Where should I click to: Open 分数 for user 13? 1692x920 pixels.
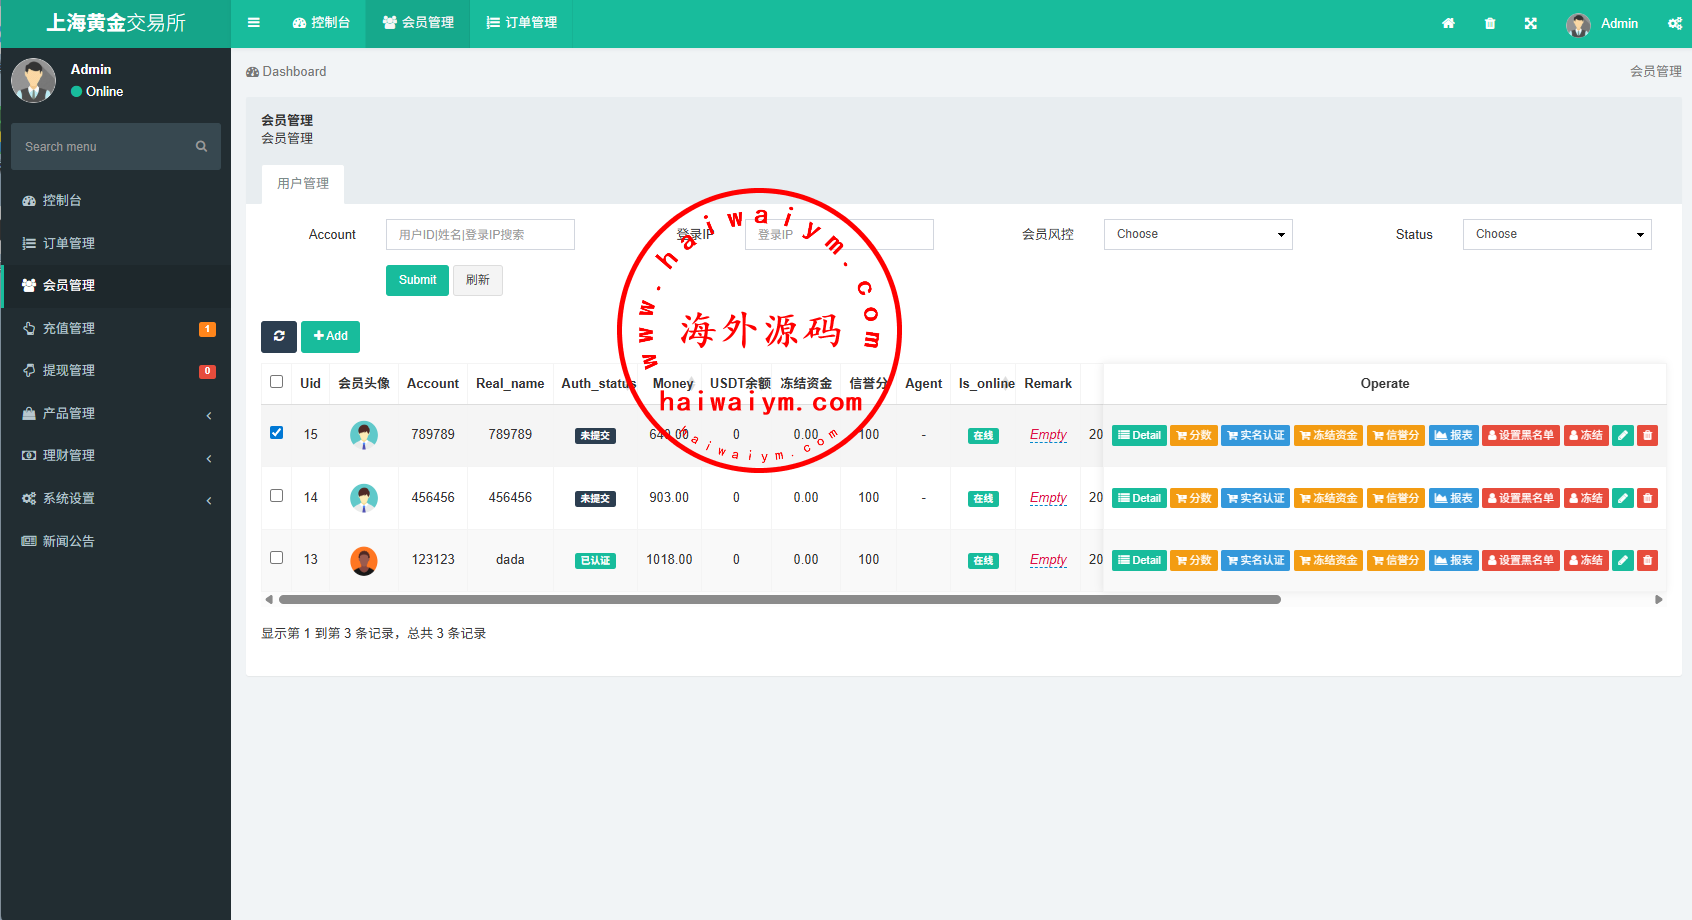pyautogui.click(x=1194, y=560)
